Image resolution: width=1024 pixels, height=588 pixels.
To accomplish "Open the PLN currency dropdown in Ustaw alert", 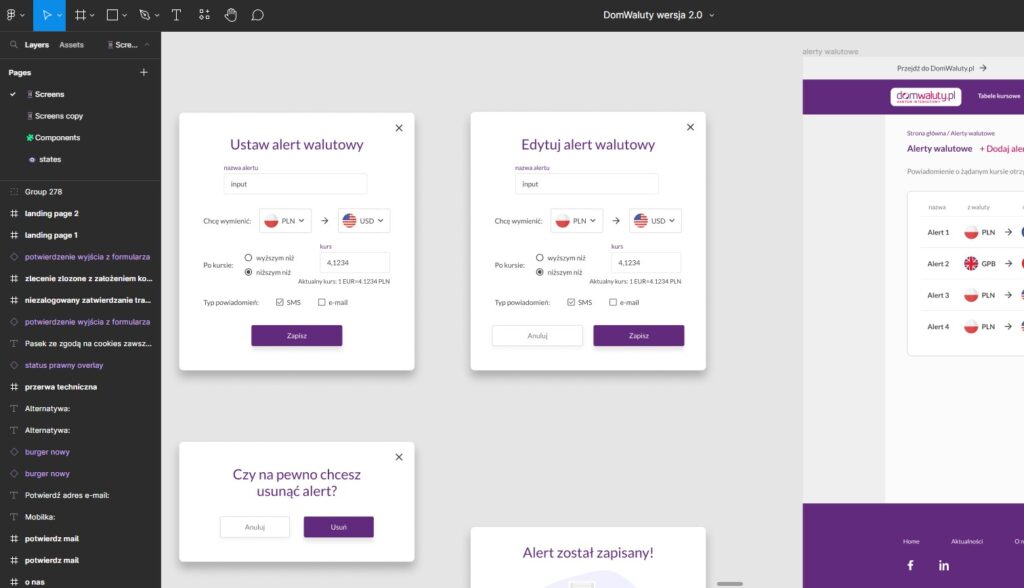I will [285, 221].
